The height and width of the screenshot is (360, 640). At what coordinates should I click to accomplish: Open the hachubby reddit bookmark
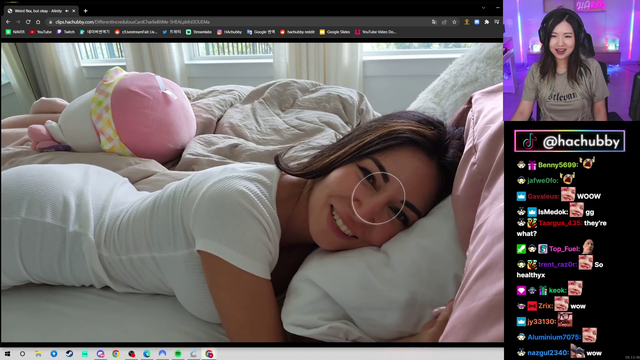(x=297, y=32)
